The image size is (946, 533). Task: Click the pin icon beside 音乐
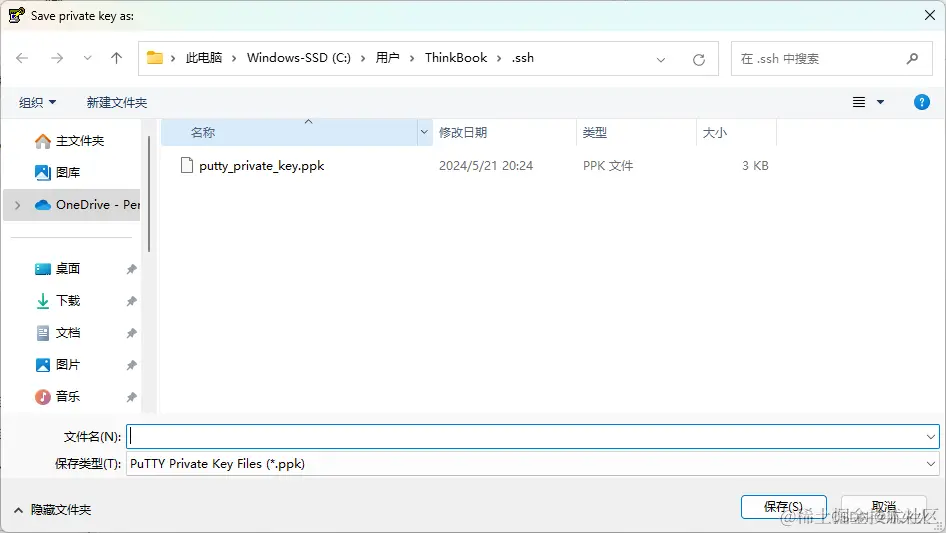coord(131,397)
